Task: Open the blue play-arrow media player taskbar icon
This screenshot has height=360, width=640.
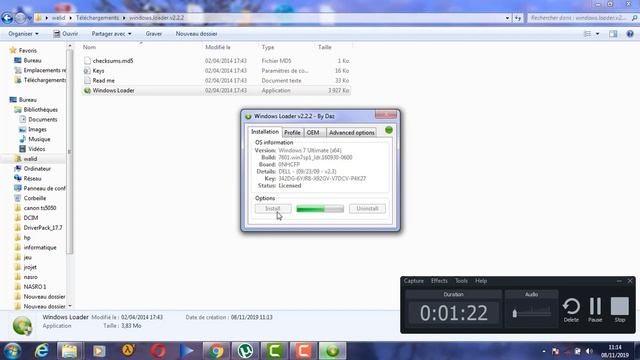Action: 187,351
